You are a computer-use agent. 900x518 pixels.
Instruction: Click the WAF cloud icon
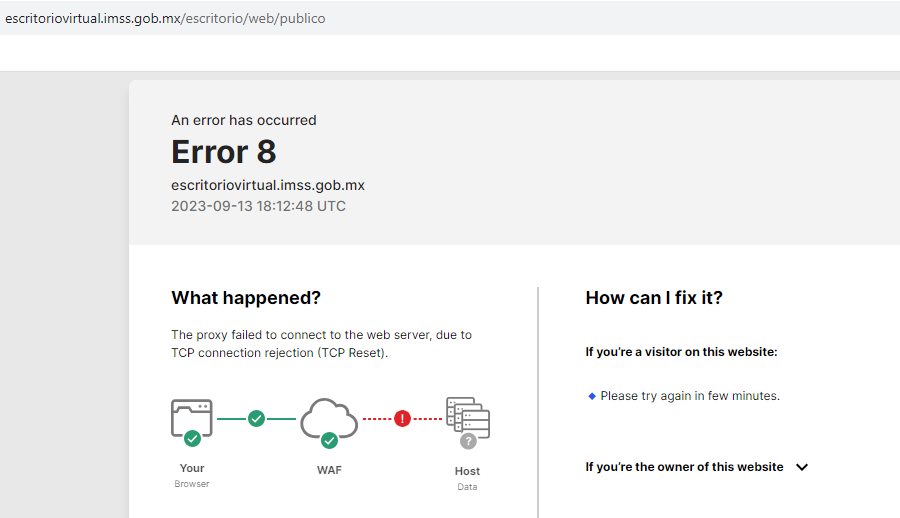[x=329, y=418]
